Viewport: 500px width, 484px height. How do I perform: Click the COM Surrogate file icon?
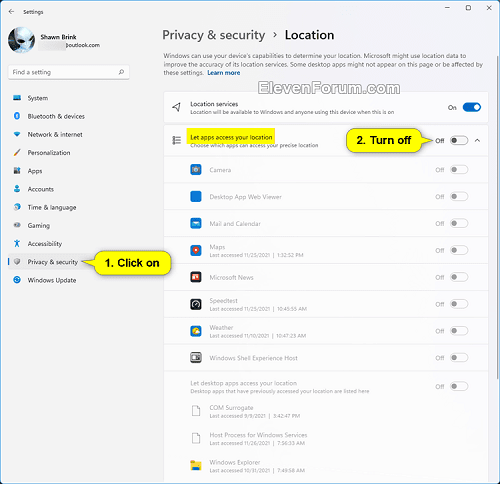point(196,411)
